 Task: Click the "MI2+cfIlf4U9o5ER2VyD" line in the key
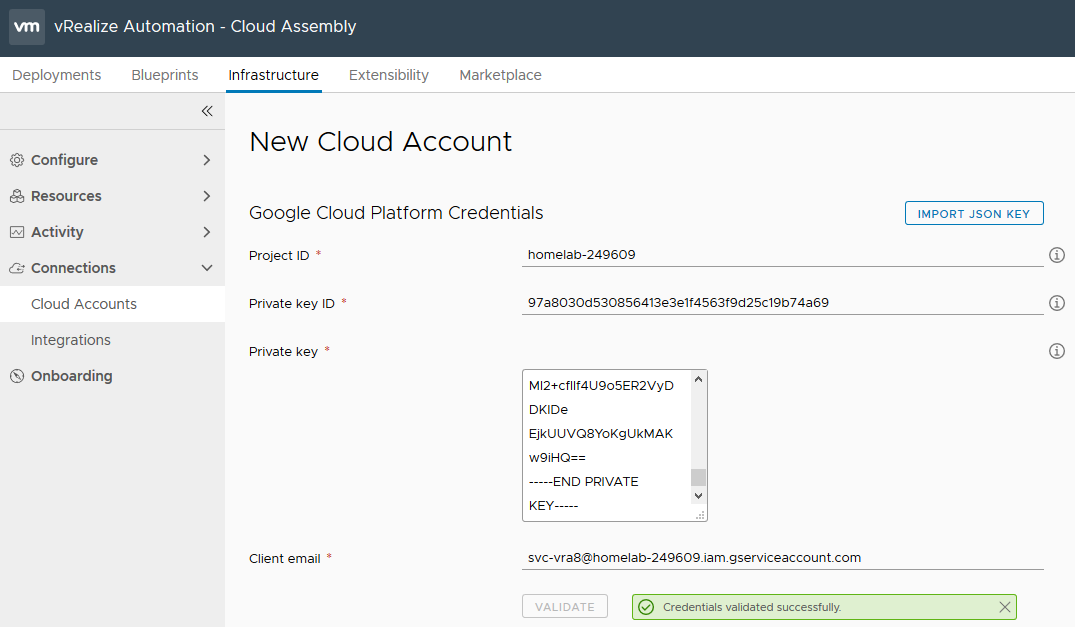[x=601, y=386]
